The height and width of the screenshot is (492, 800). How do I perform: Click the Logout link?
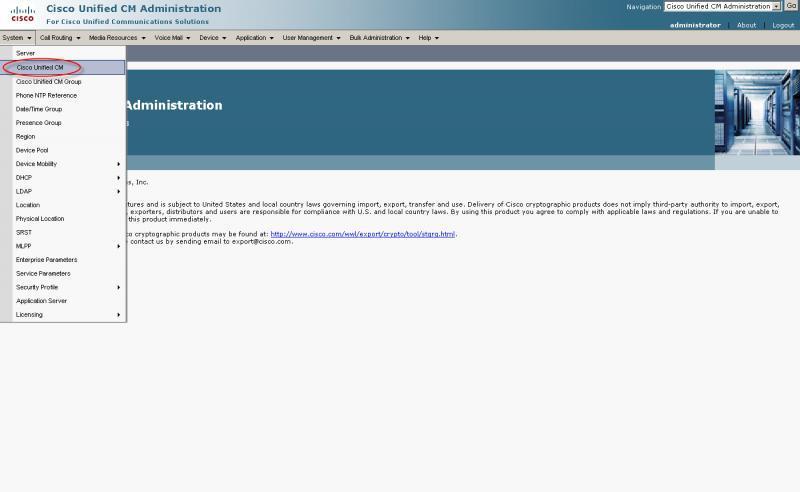[783, 25]
